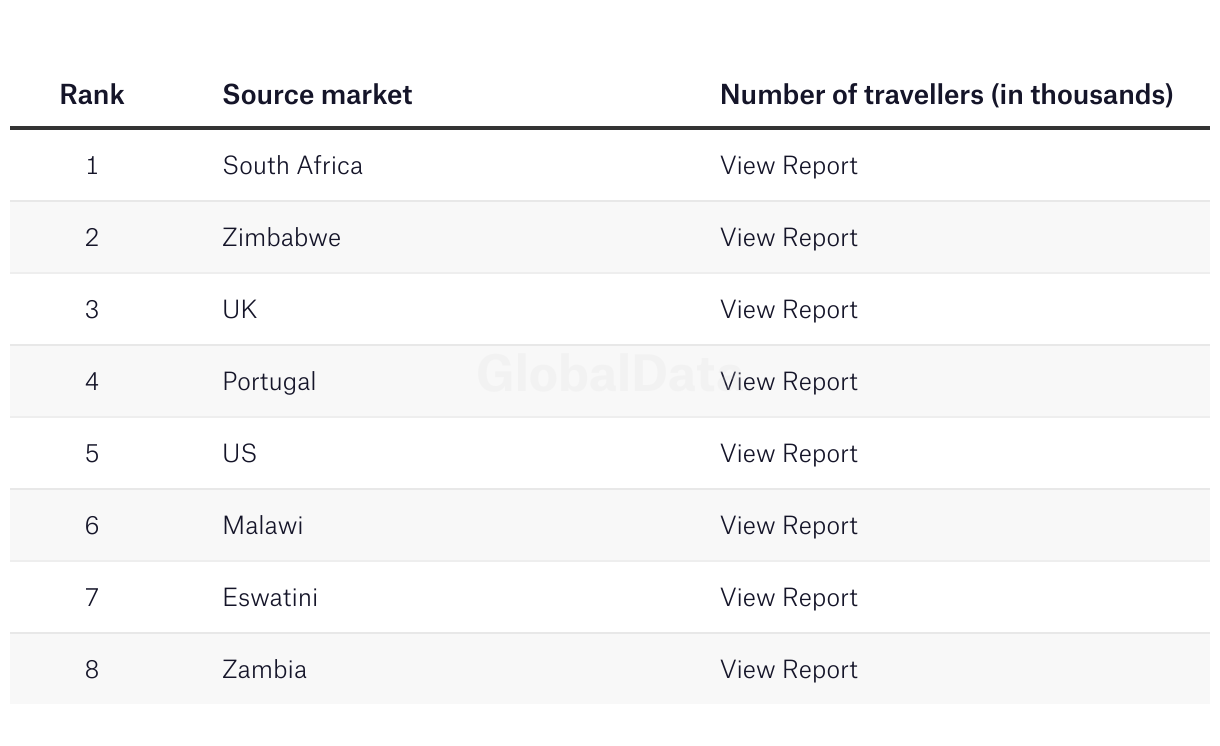This screenshot has height=746, width=1220.
Task: Select the Zimbabwe source market cell
Action: click(x=281, y=238)
